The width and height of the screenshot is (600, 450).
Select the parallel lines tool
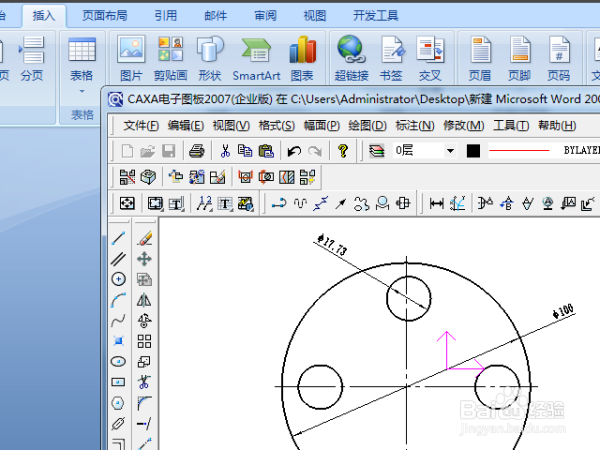pyautogui.click(x=118, y=259)
